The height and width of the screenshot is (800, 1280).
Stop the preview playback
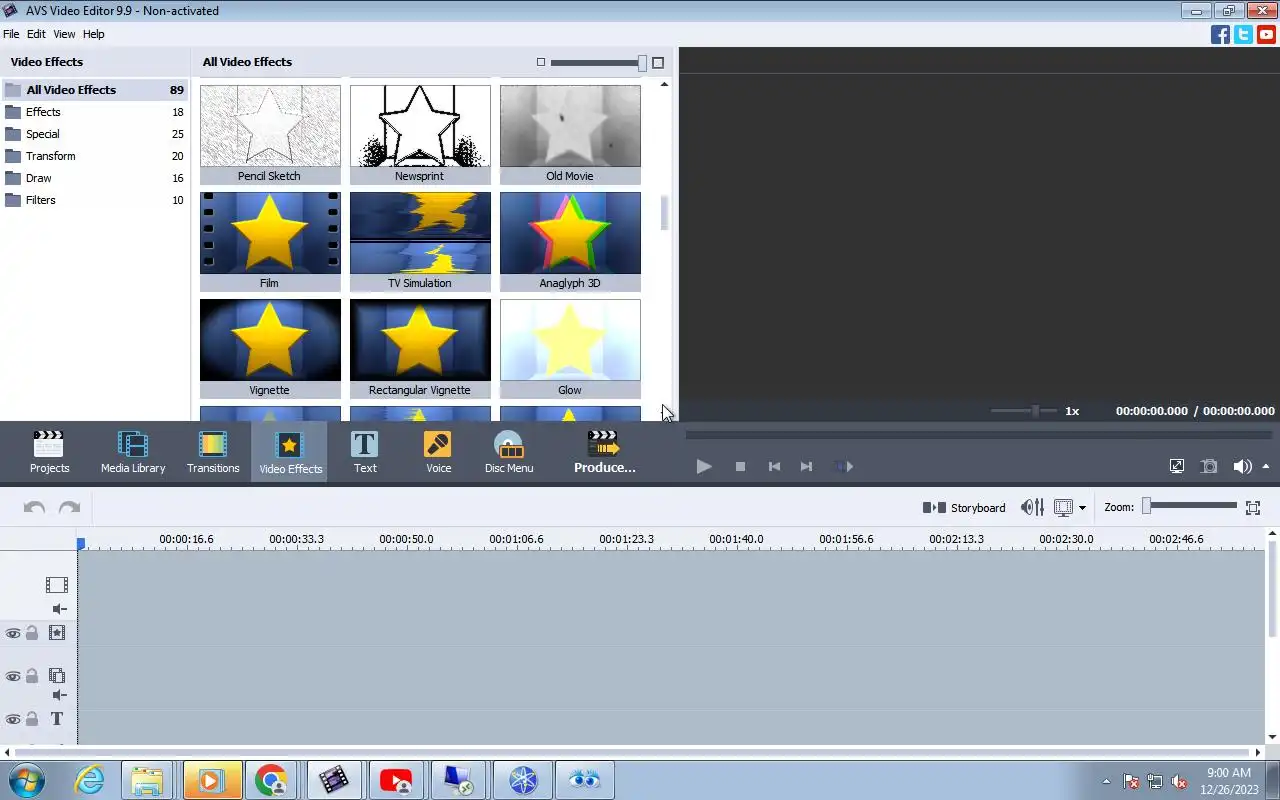(740, 466)
